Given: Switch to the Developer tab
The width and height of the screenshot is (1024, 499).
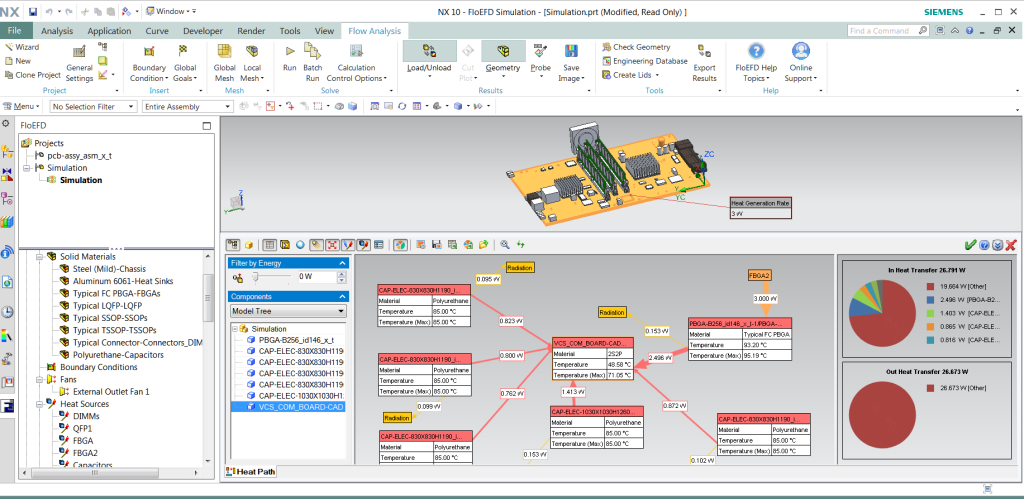Looking at the screenshot, I should pos(203,31).
